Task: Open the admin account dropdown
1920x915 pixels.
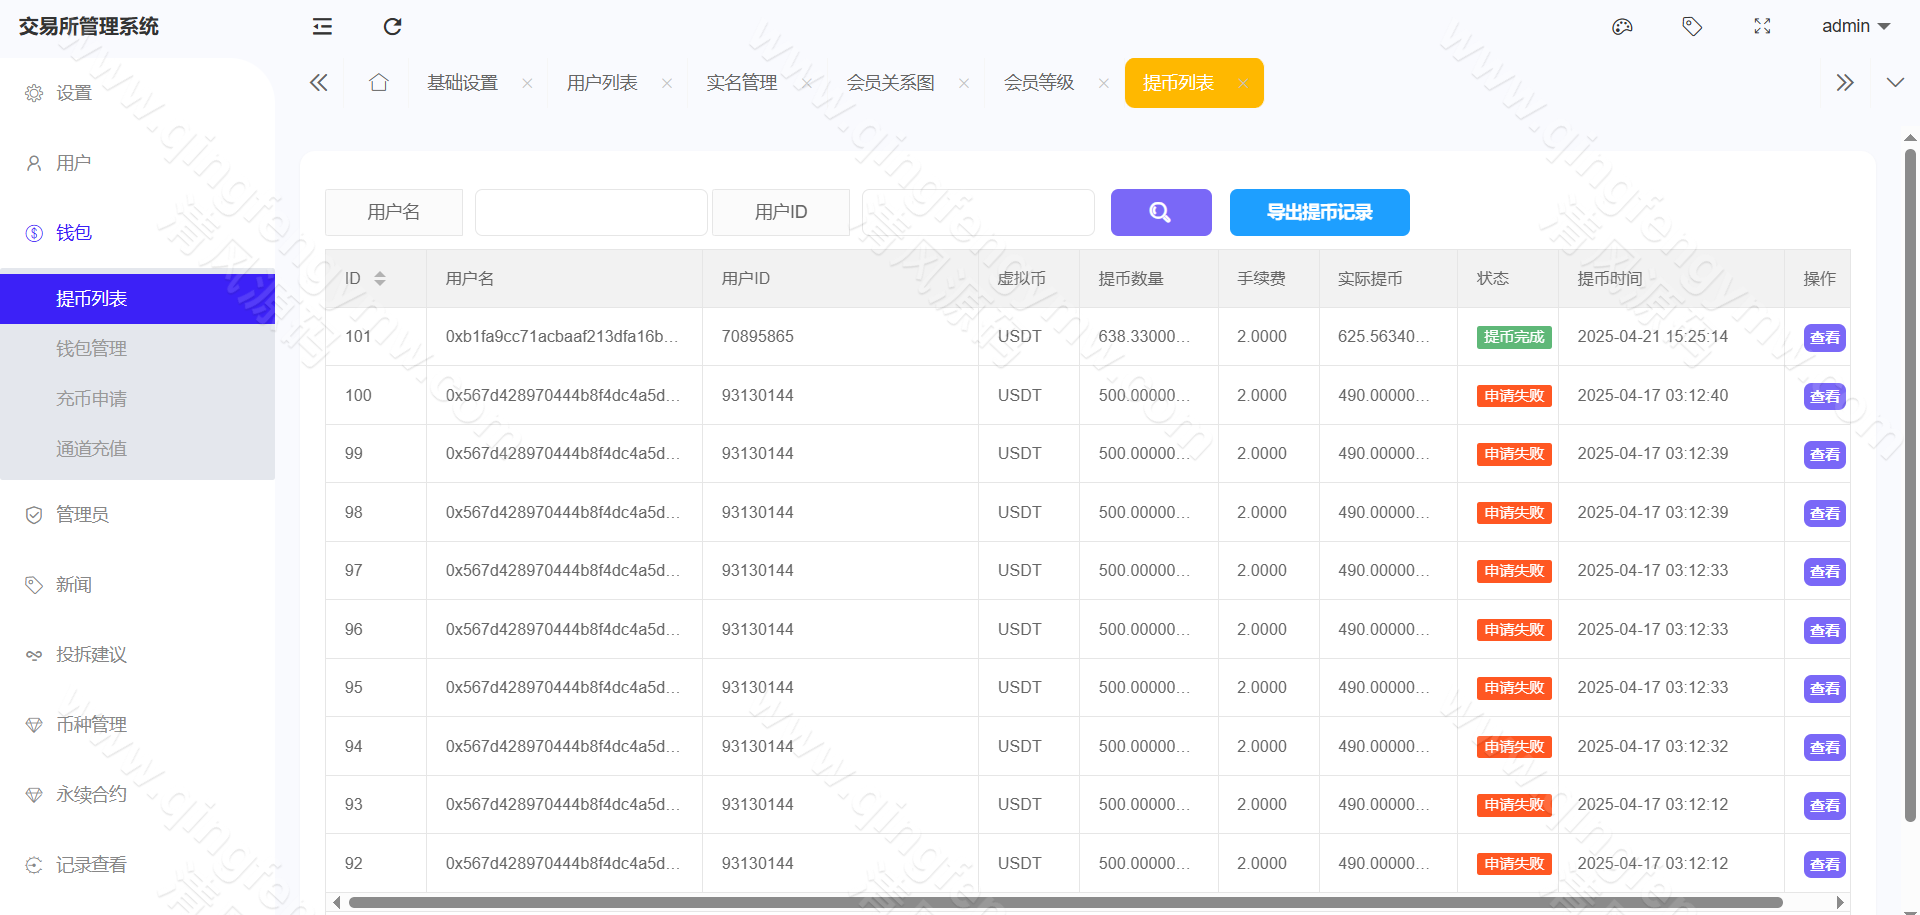Action: tap(1855, 26)
